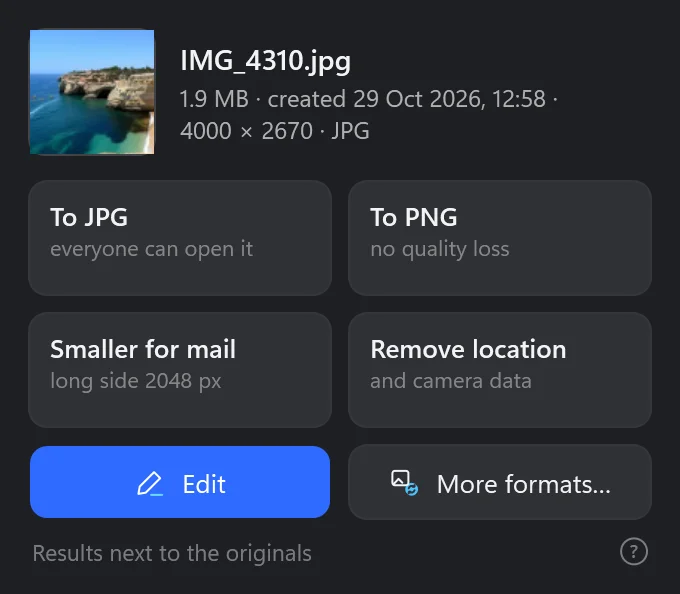Click the 4000 × 2670 · JPG dimensions text

point(275,131)
